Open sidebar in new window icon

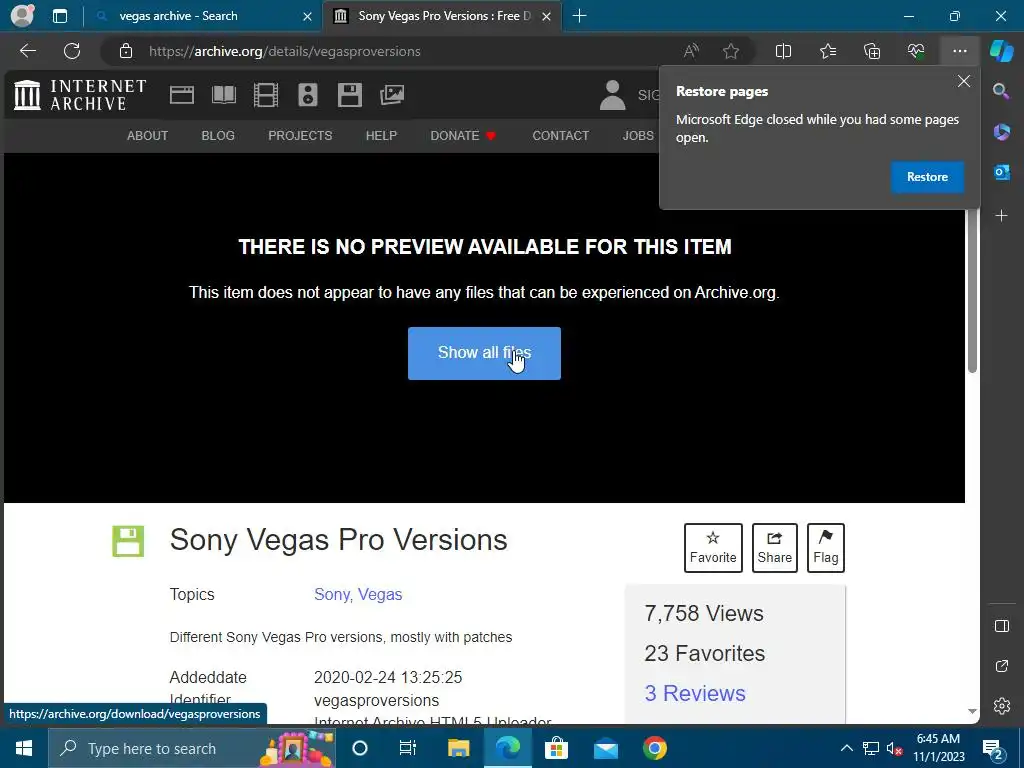click(1002, 666)
